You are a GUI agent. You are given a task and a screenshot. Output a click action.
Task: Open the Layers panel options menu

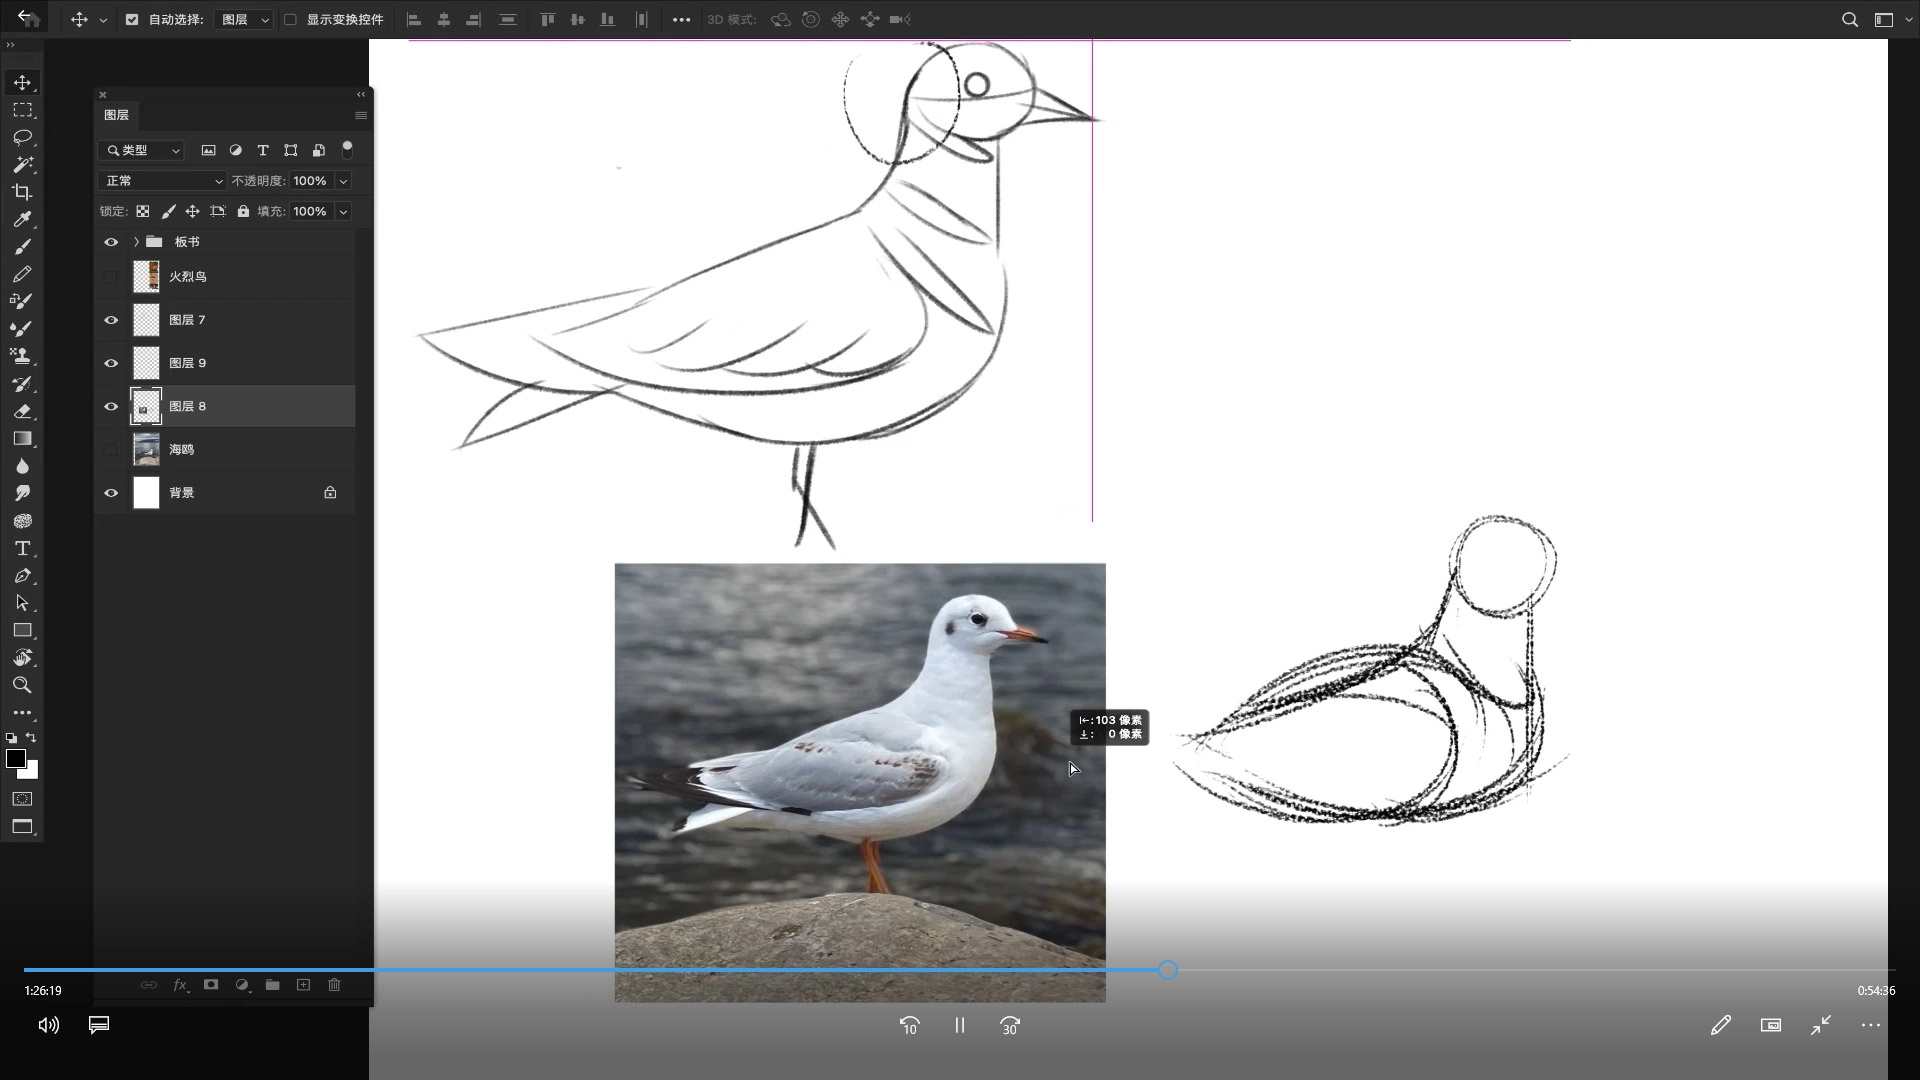[361, 115]
